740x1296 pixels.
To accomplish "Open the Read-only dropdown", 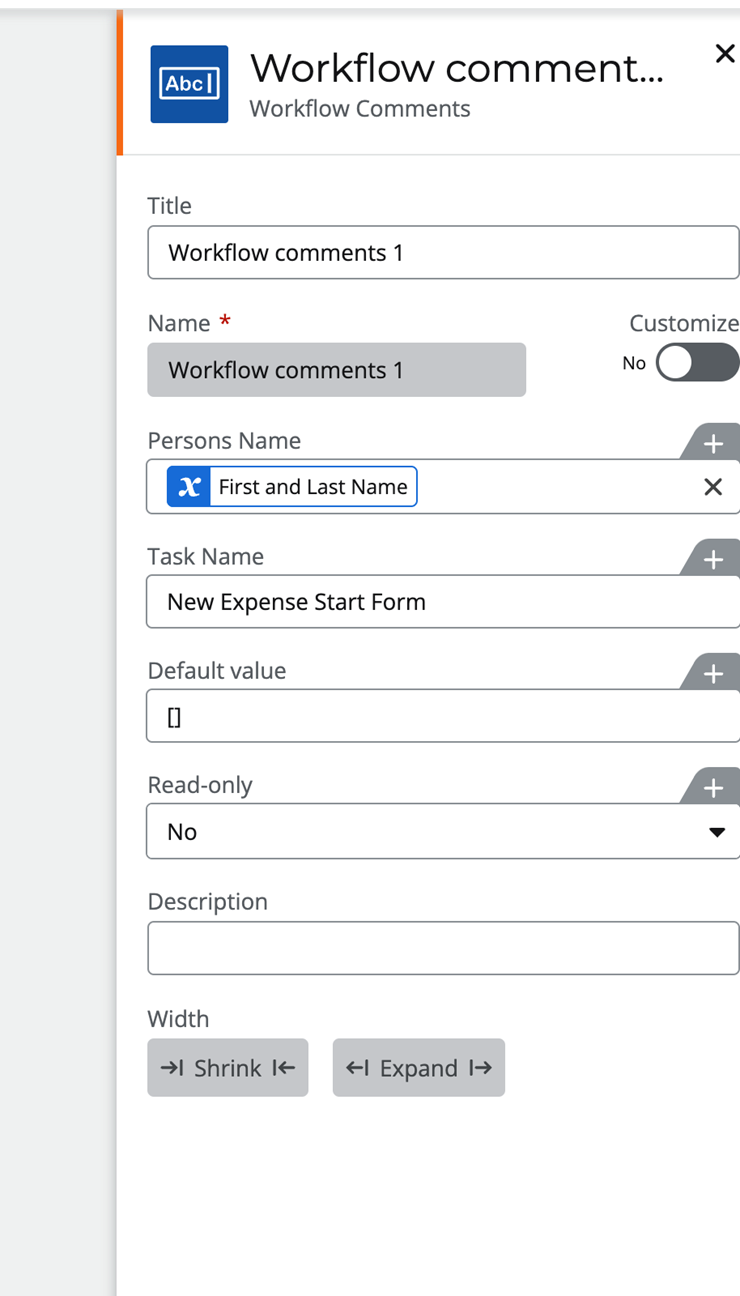I will (x=442, y=832).
